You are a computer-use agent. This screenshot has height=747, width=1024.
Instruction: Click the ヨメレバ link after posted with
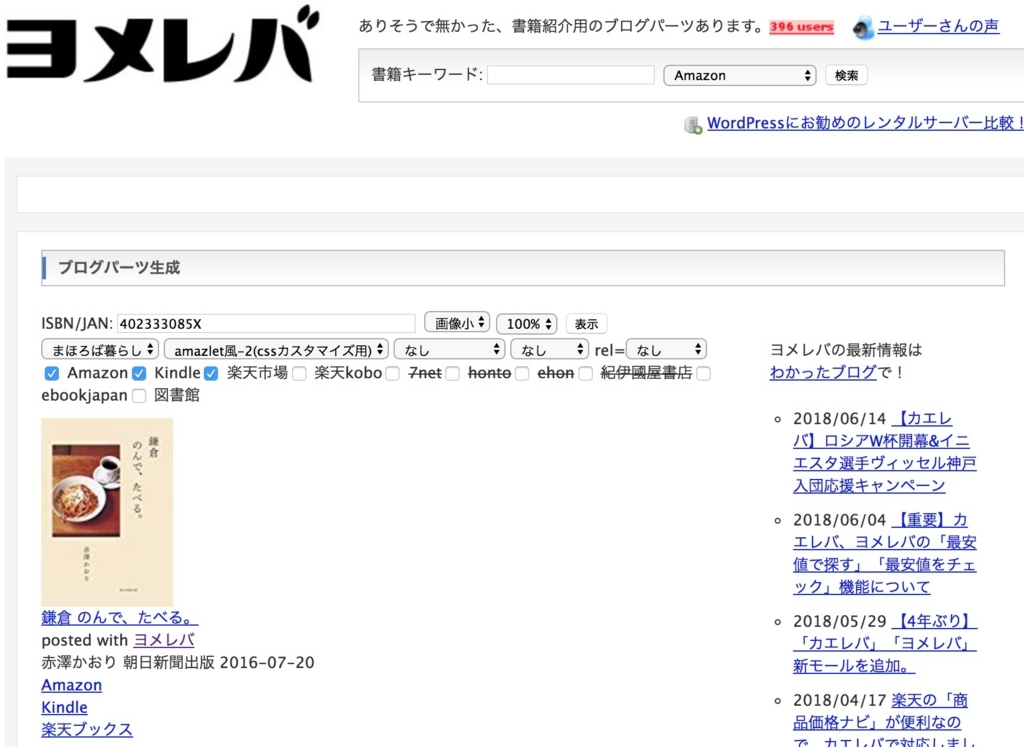tap(164, 640)
